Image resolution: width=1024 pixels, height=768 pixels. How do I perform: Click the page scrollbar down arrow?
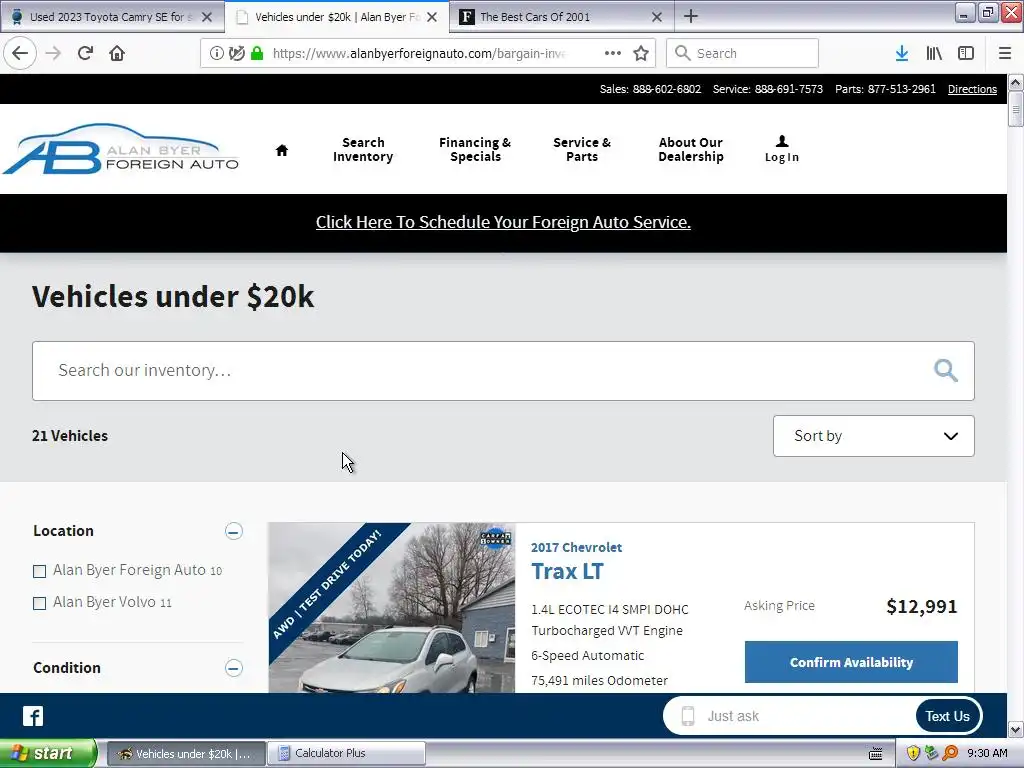(x=1016, y=729)
